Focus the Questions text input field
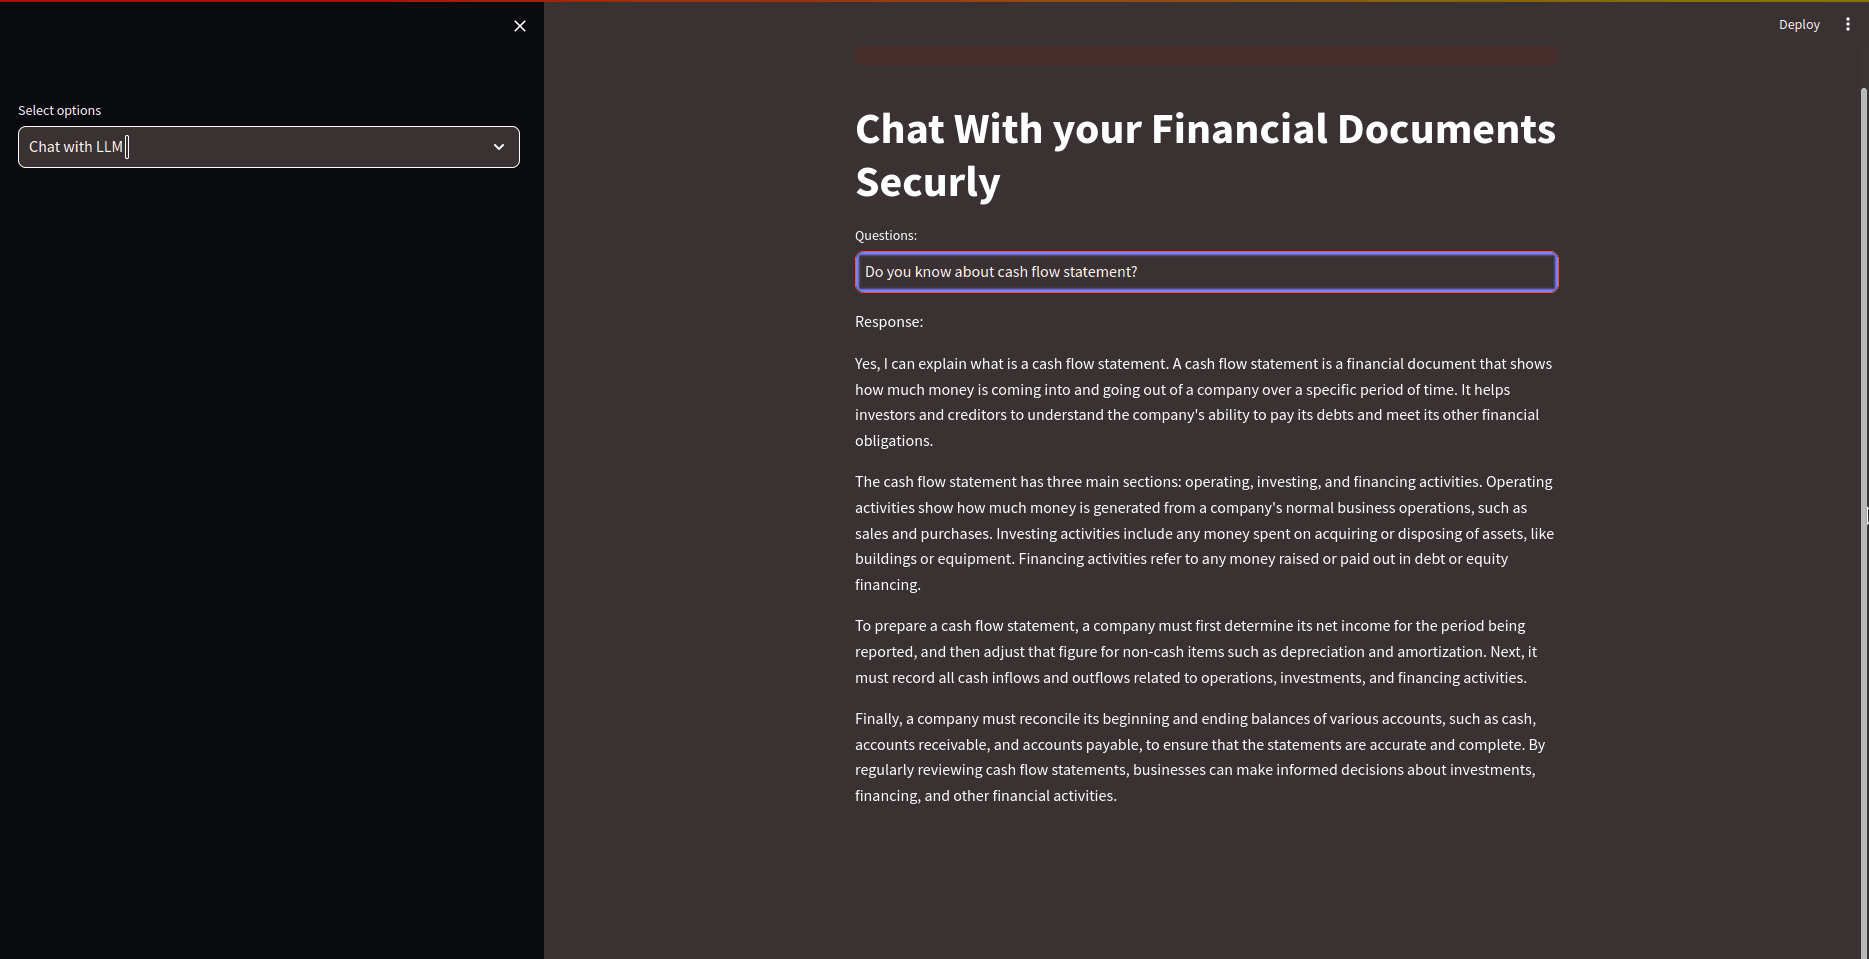Screen dimensions: 1869x959 coord(1206,272)
